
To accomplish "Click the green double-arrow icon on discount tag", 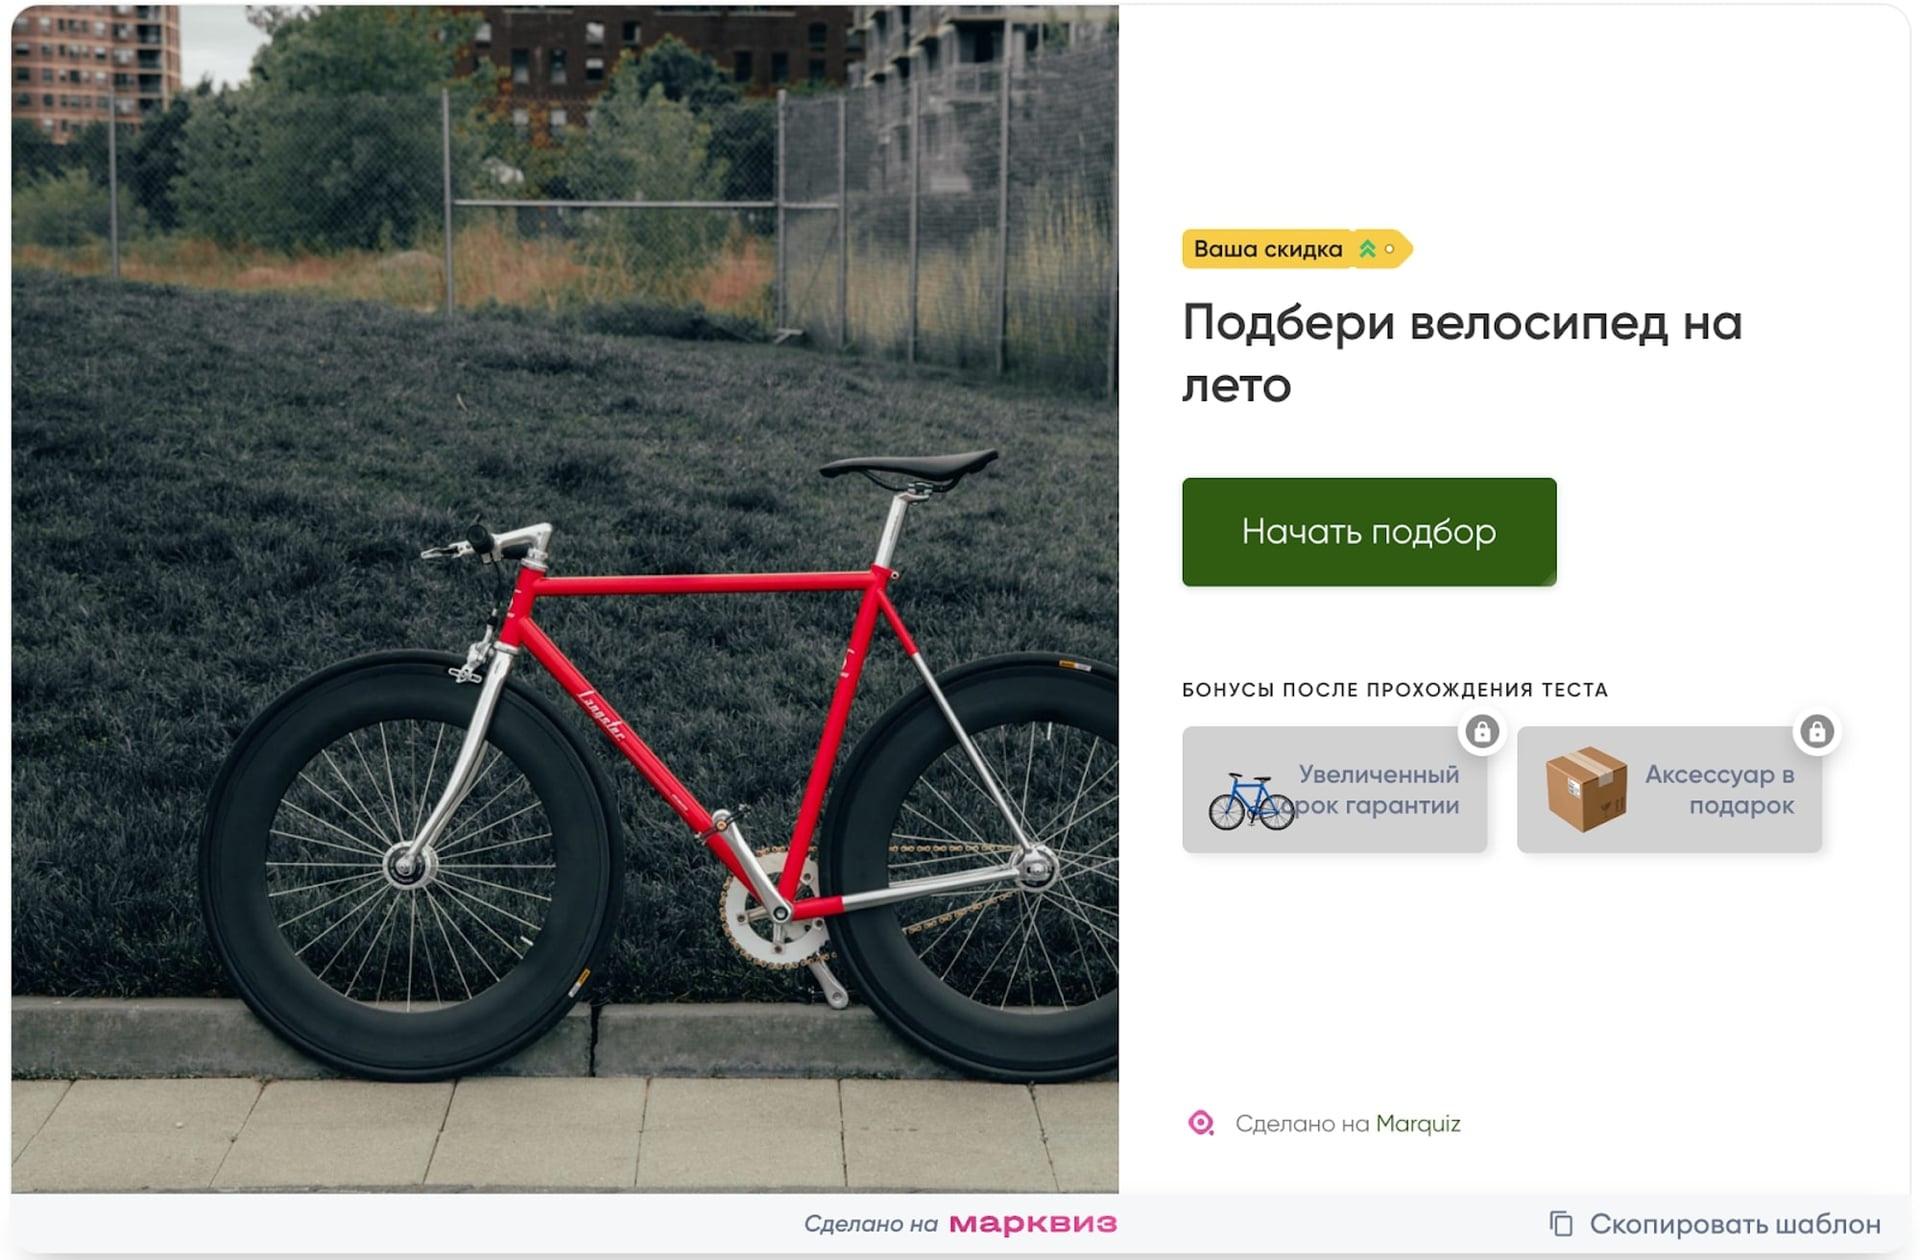I will (x=1367, y=249).
